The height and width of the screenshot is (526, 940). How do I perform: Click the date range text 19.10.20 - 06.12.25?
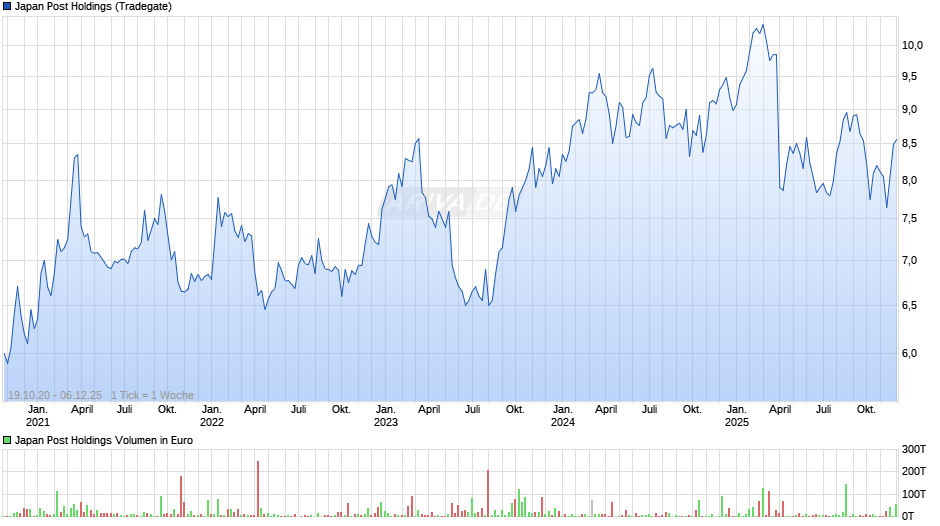click(x=55, y=395)
